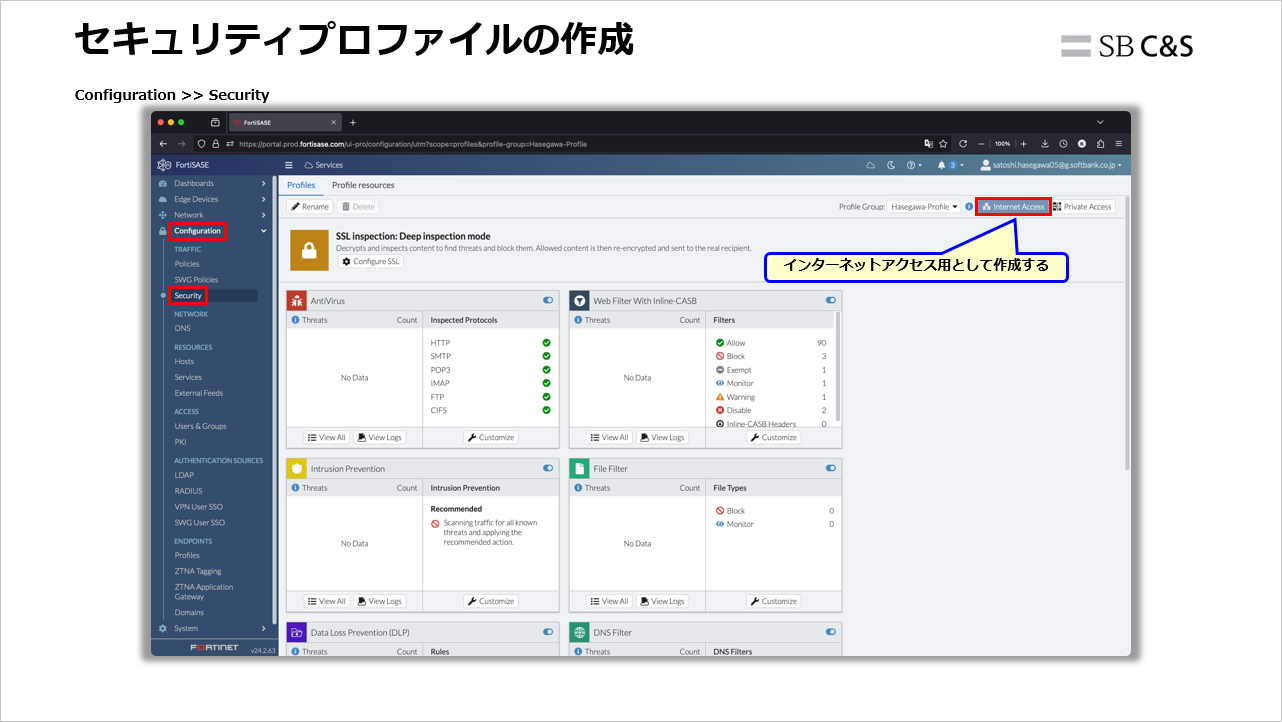Screen dimensions: 1282x722
Task: Open the browser history clock icon
Action: (x=1063, y=144)
